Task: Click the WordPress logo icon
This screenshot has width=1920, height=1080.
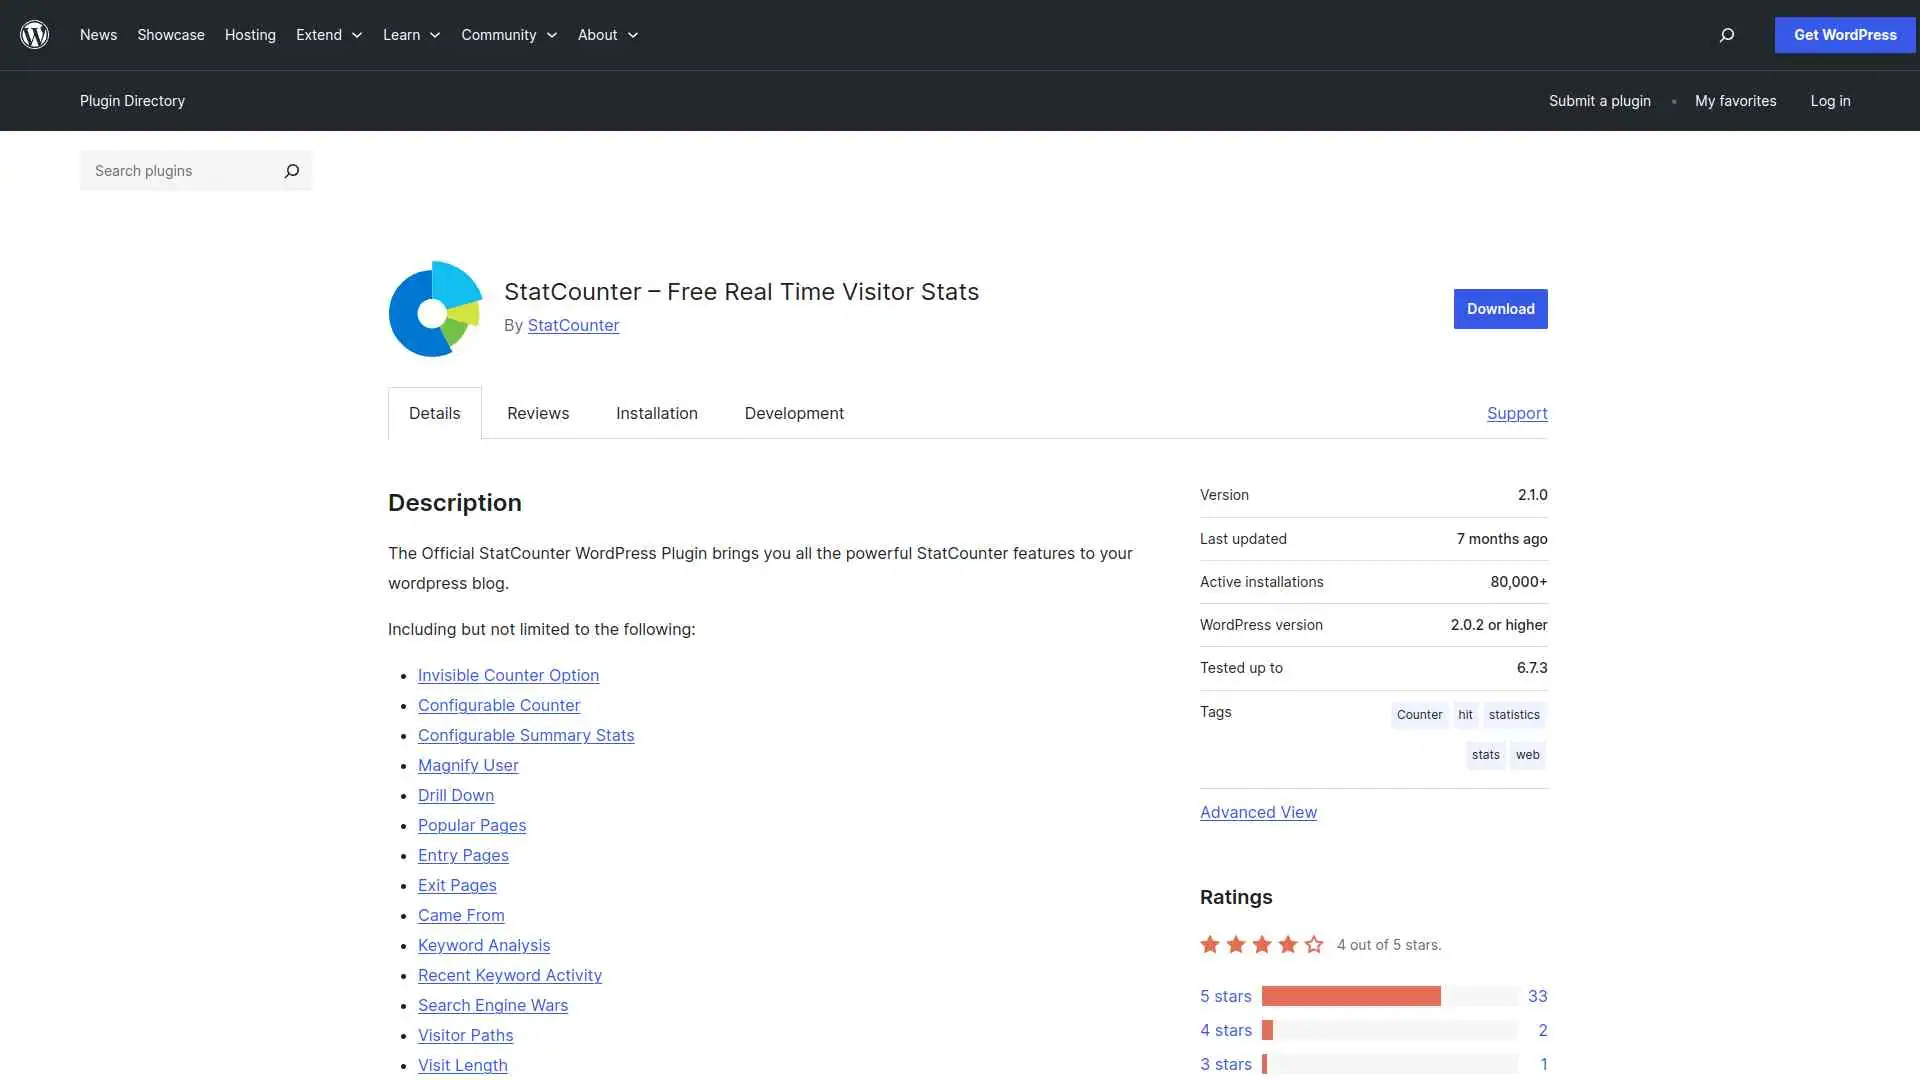Action: pos(34,35)
